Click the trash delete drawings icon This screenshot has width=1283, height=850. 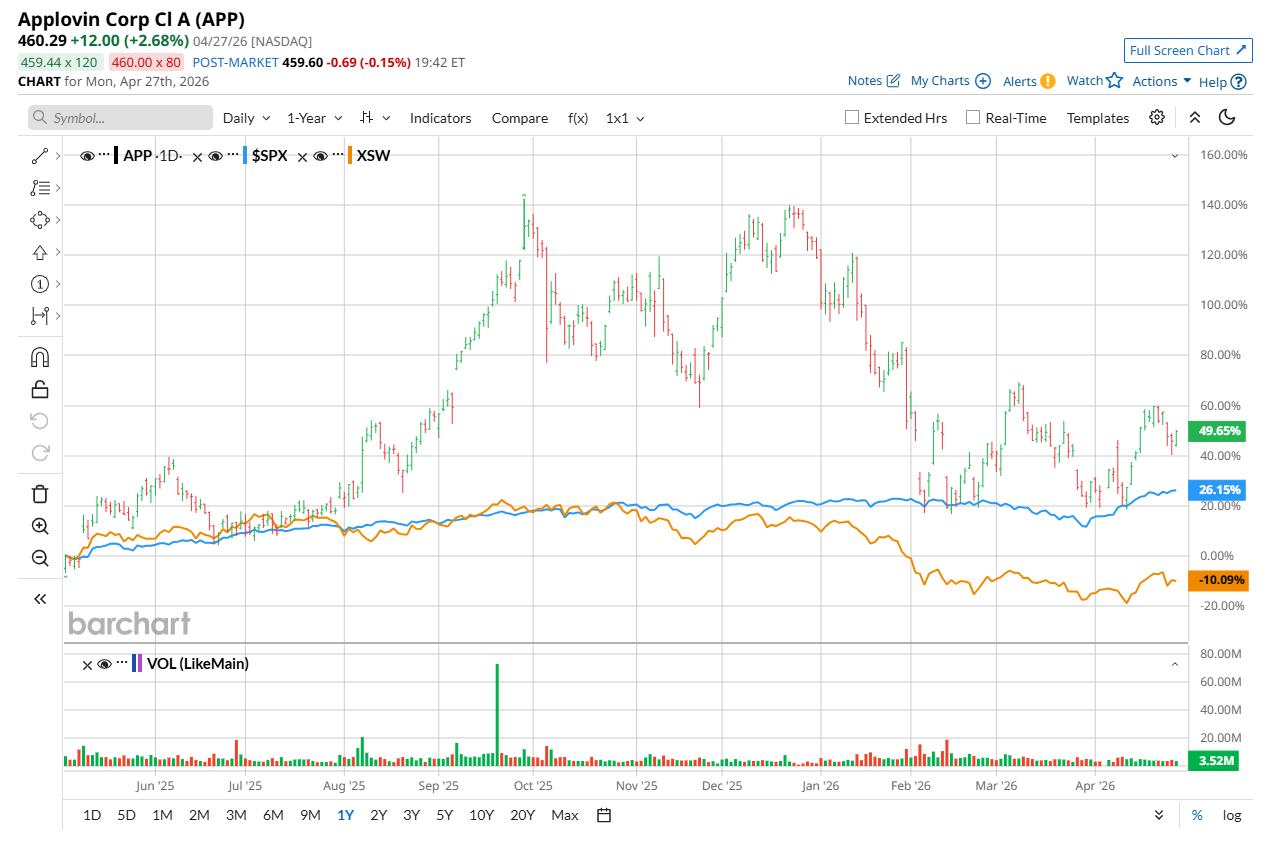coord(40,493)
